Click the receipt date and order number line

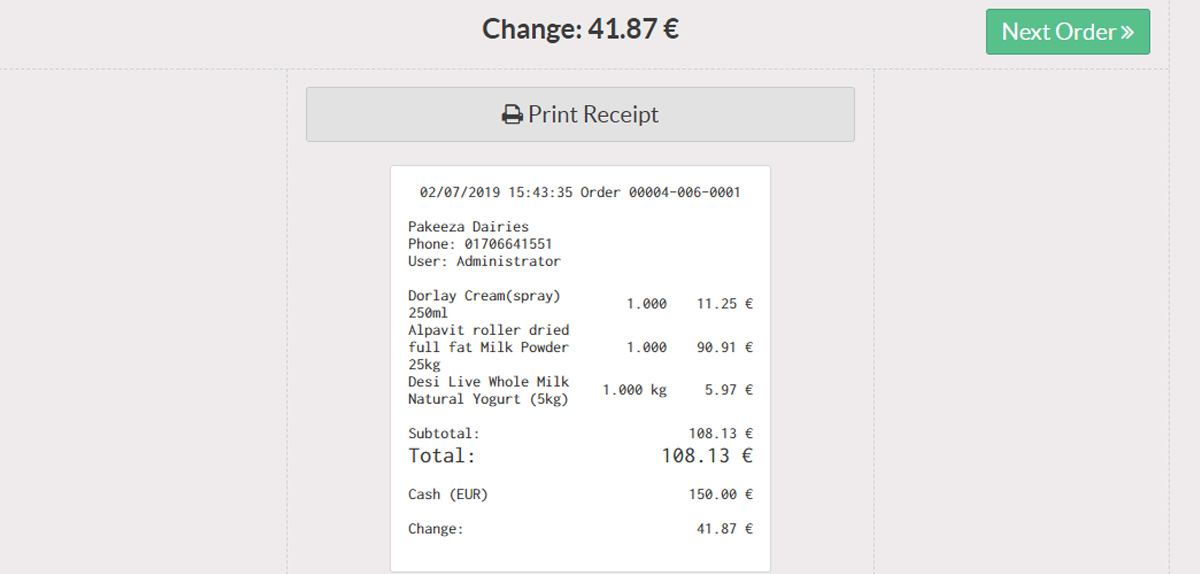[x=580, y=192]
